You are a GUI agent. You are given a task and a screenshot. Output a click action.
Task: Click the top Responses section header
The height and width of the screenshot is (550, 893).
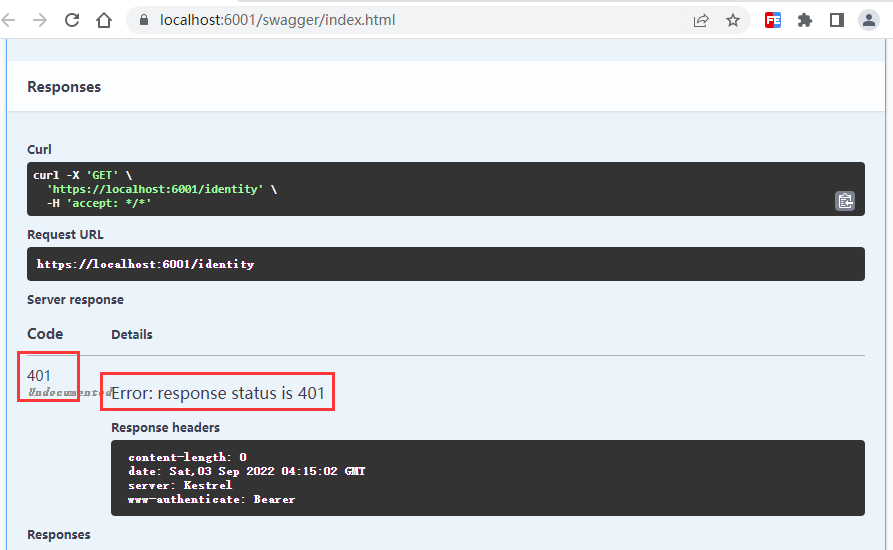pos(64,87)
